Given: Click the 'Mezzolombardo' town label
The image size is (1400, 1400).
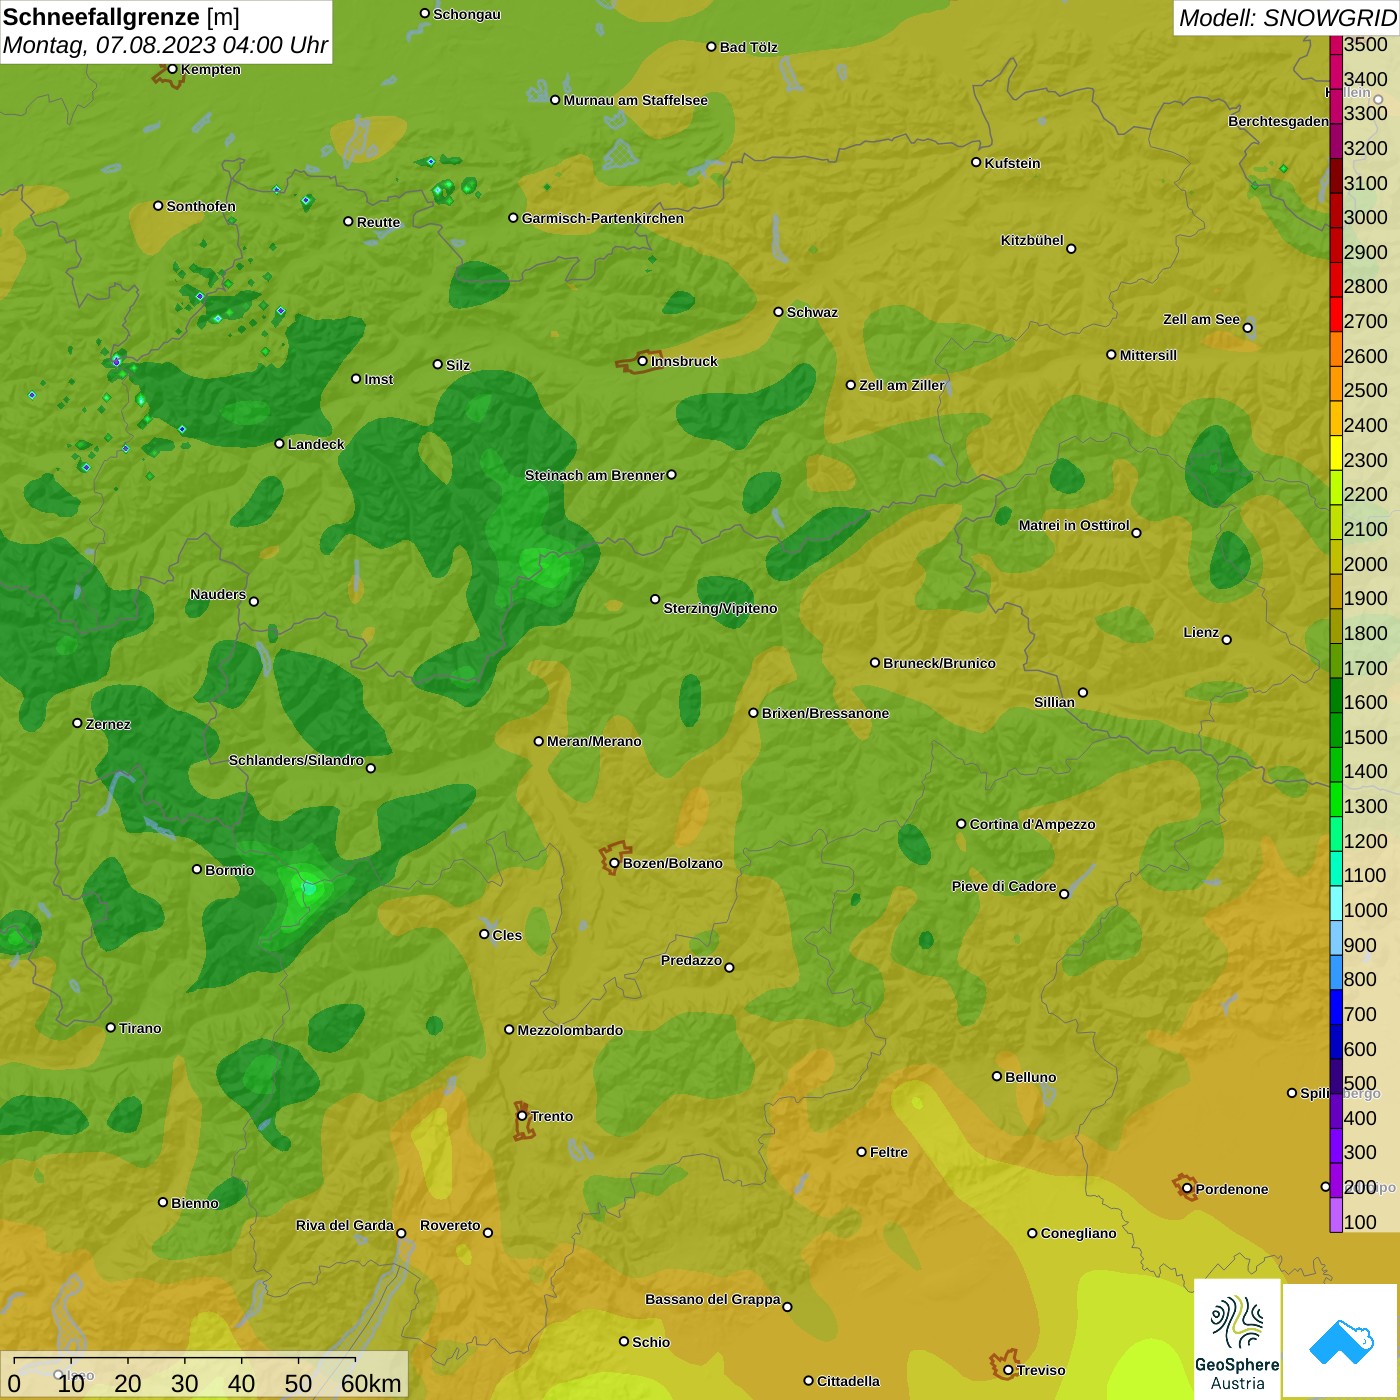Looking at the screenshot, I should [x=570, y=1030].
